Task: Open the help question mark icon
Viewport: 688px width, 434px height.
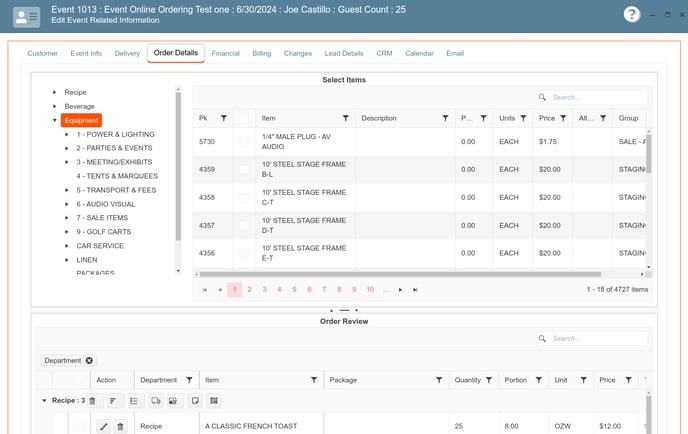Action: click(631, 14)
